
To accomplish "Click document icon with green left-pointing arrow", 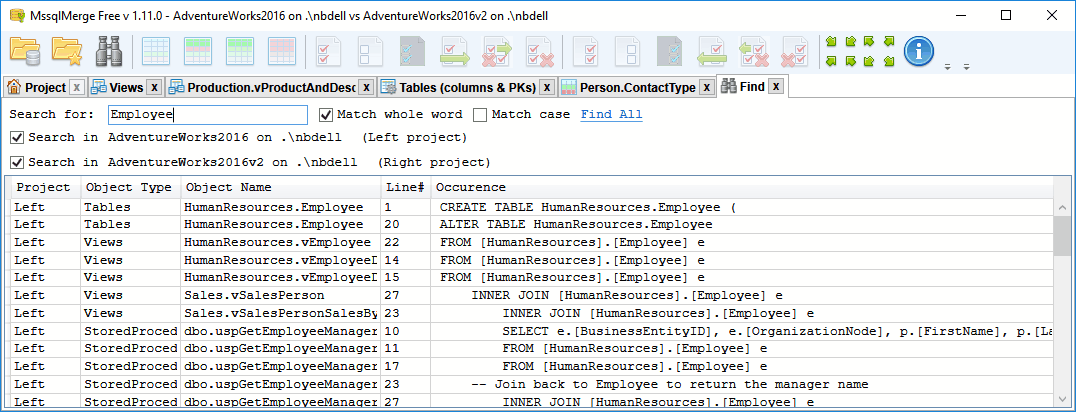I will [712, 52].
